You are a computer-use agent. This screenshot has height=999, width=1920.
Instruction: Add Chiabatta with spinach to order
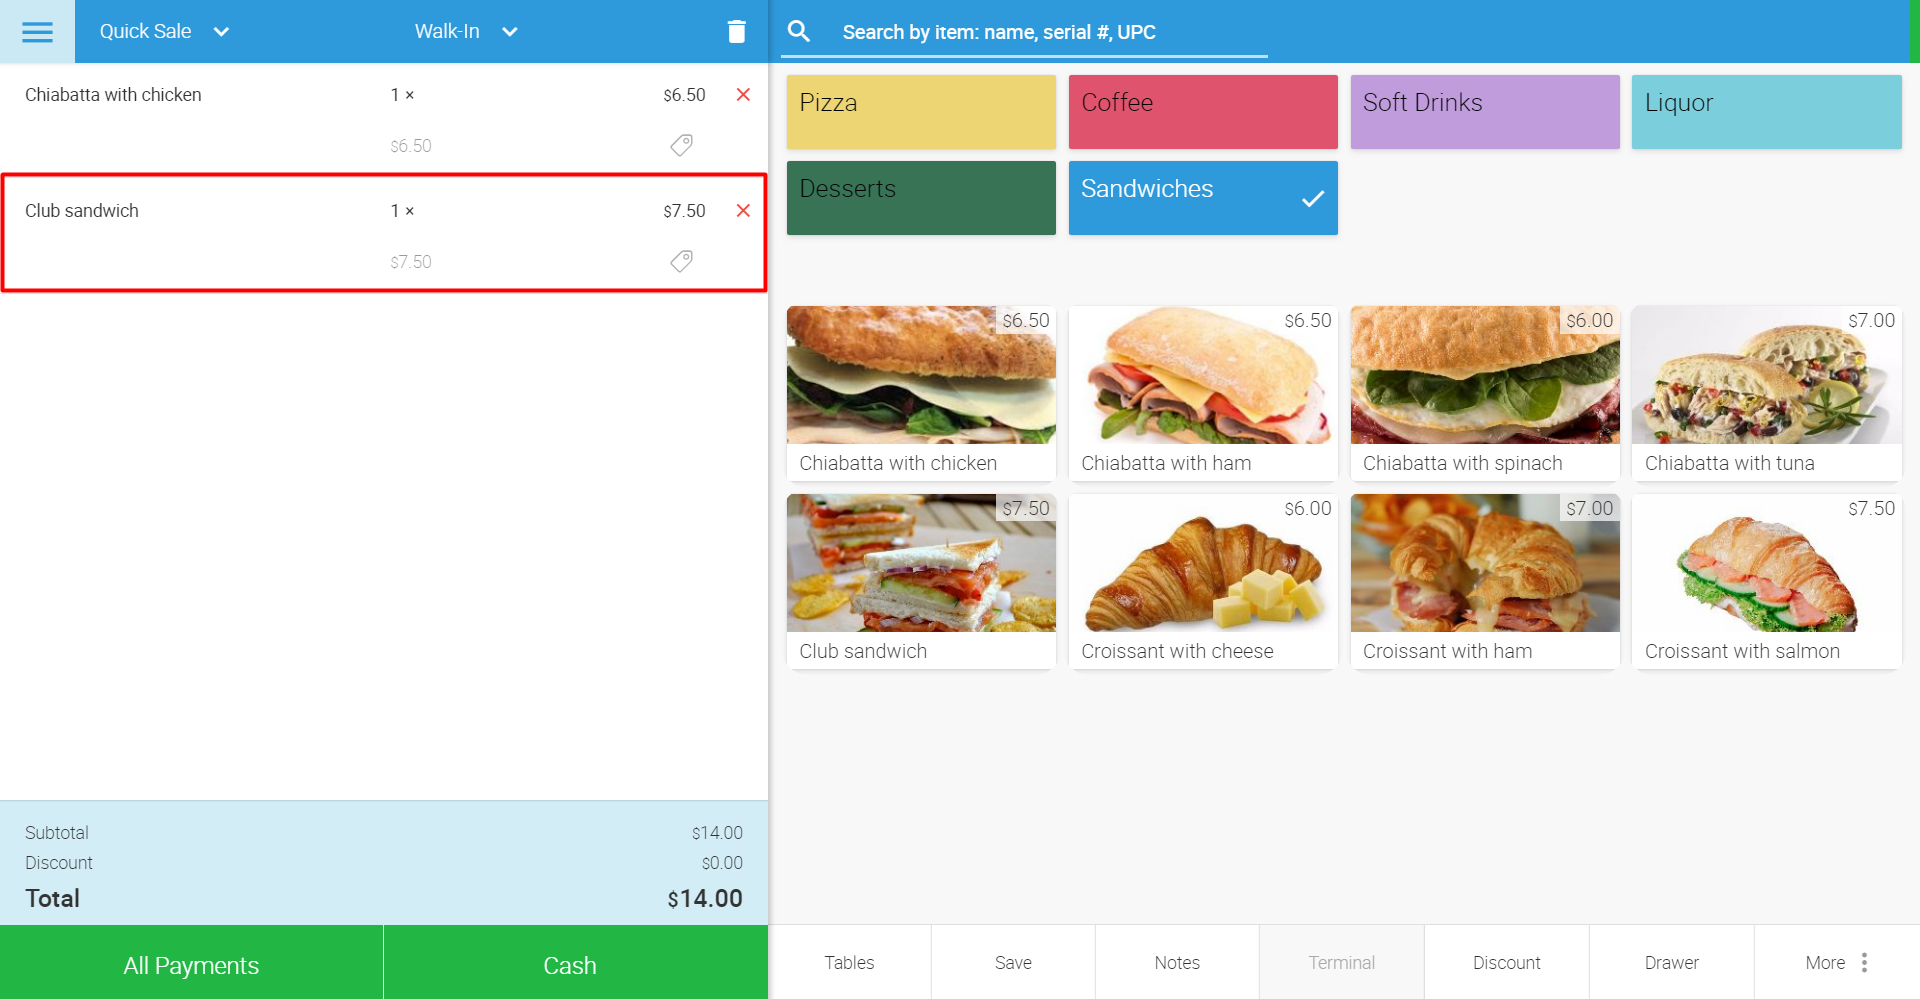(x=1485, y=393)
